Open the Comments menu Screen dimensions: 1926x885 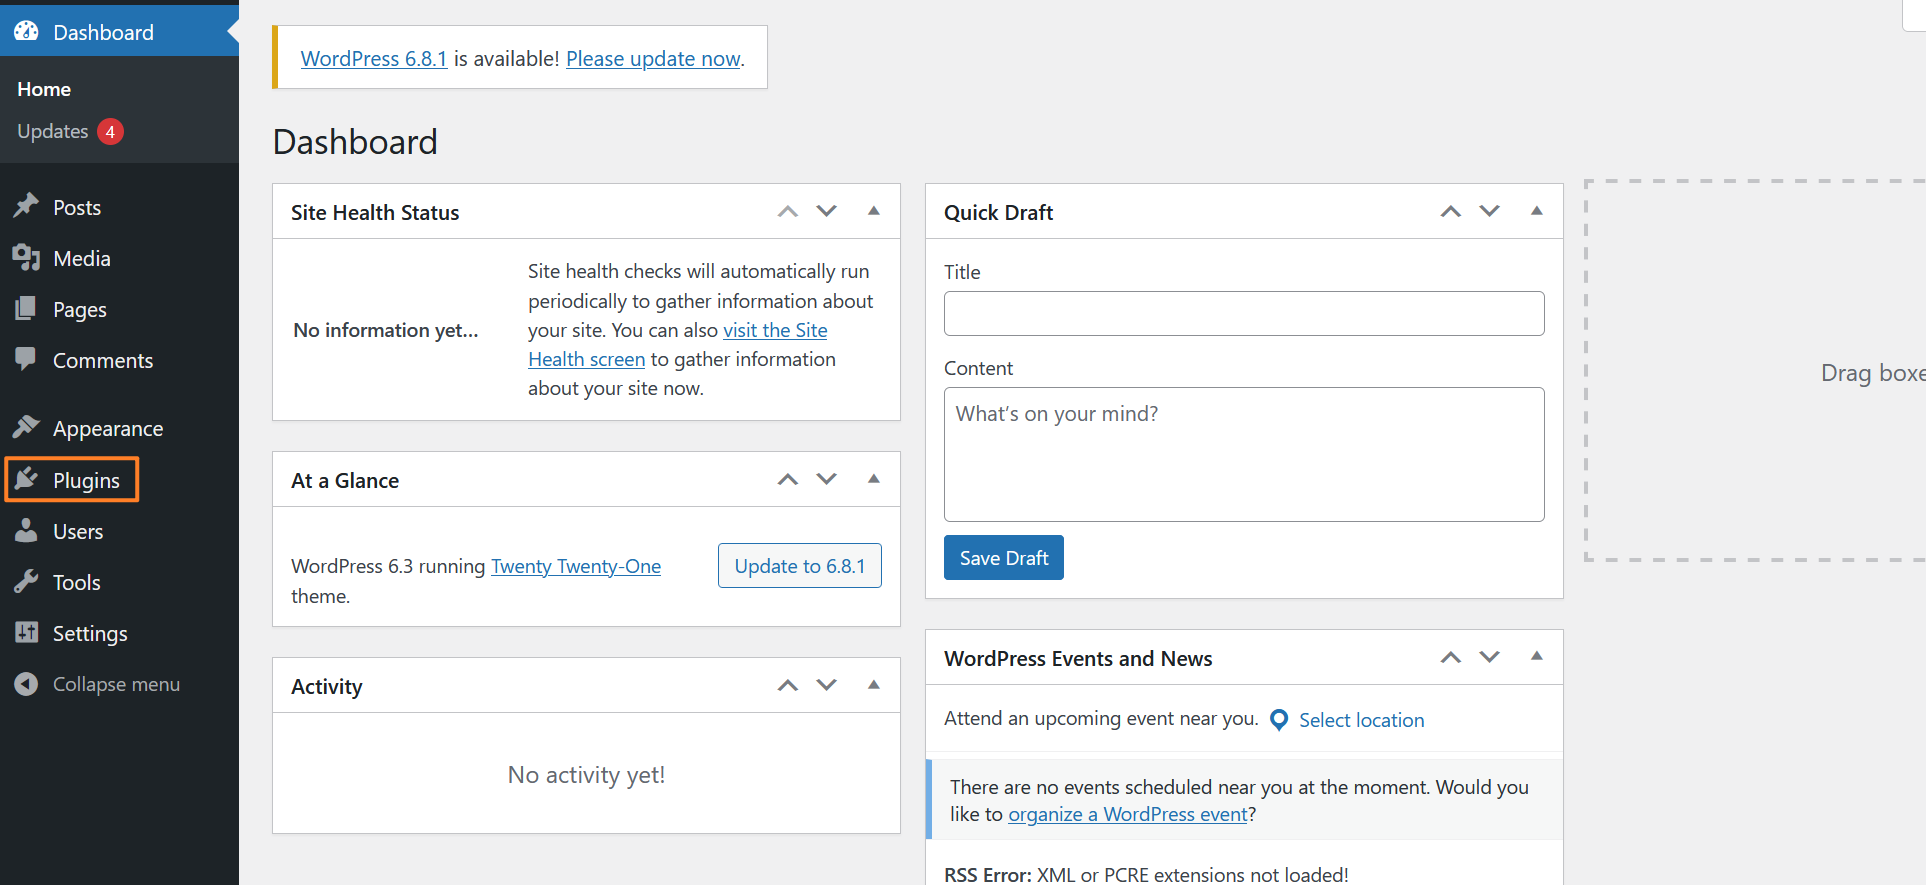(x=119, y=360)
